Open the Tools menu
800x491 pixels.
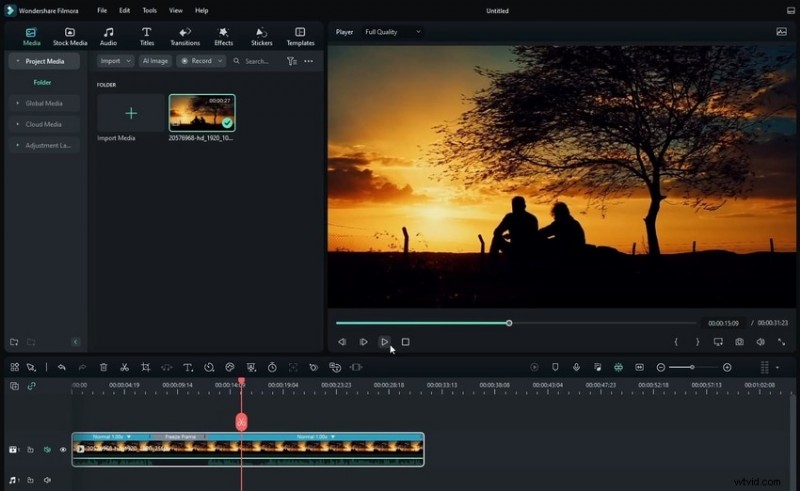point(149,10)
